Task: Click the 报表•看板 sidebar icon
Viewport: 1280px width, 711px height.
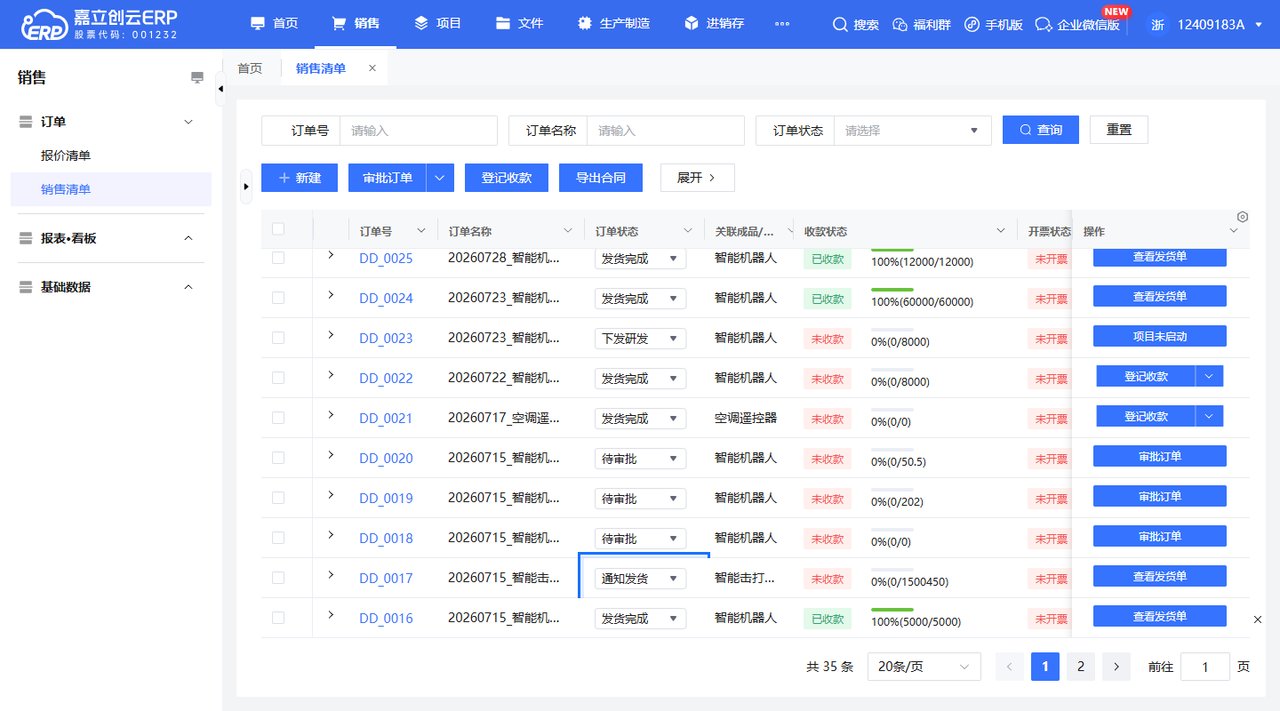Action: coord(26,239)
